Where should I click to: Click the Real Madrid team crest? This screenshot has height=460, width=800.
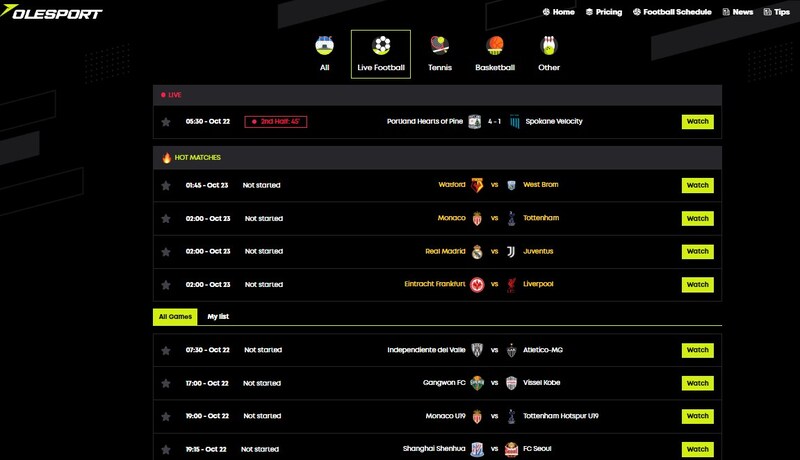coord(477,252)
